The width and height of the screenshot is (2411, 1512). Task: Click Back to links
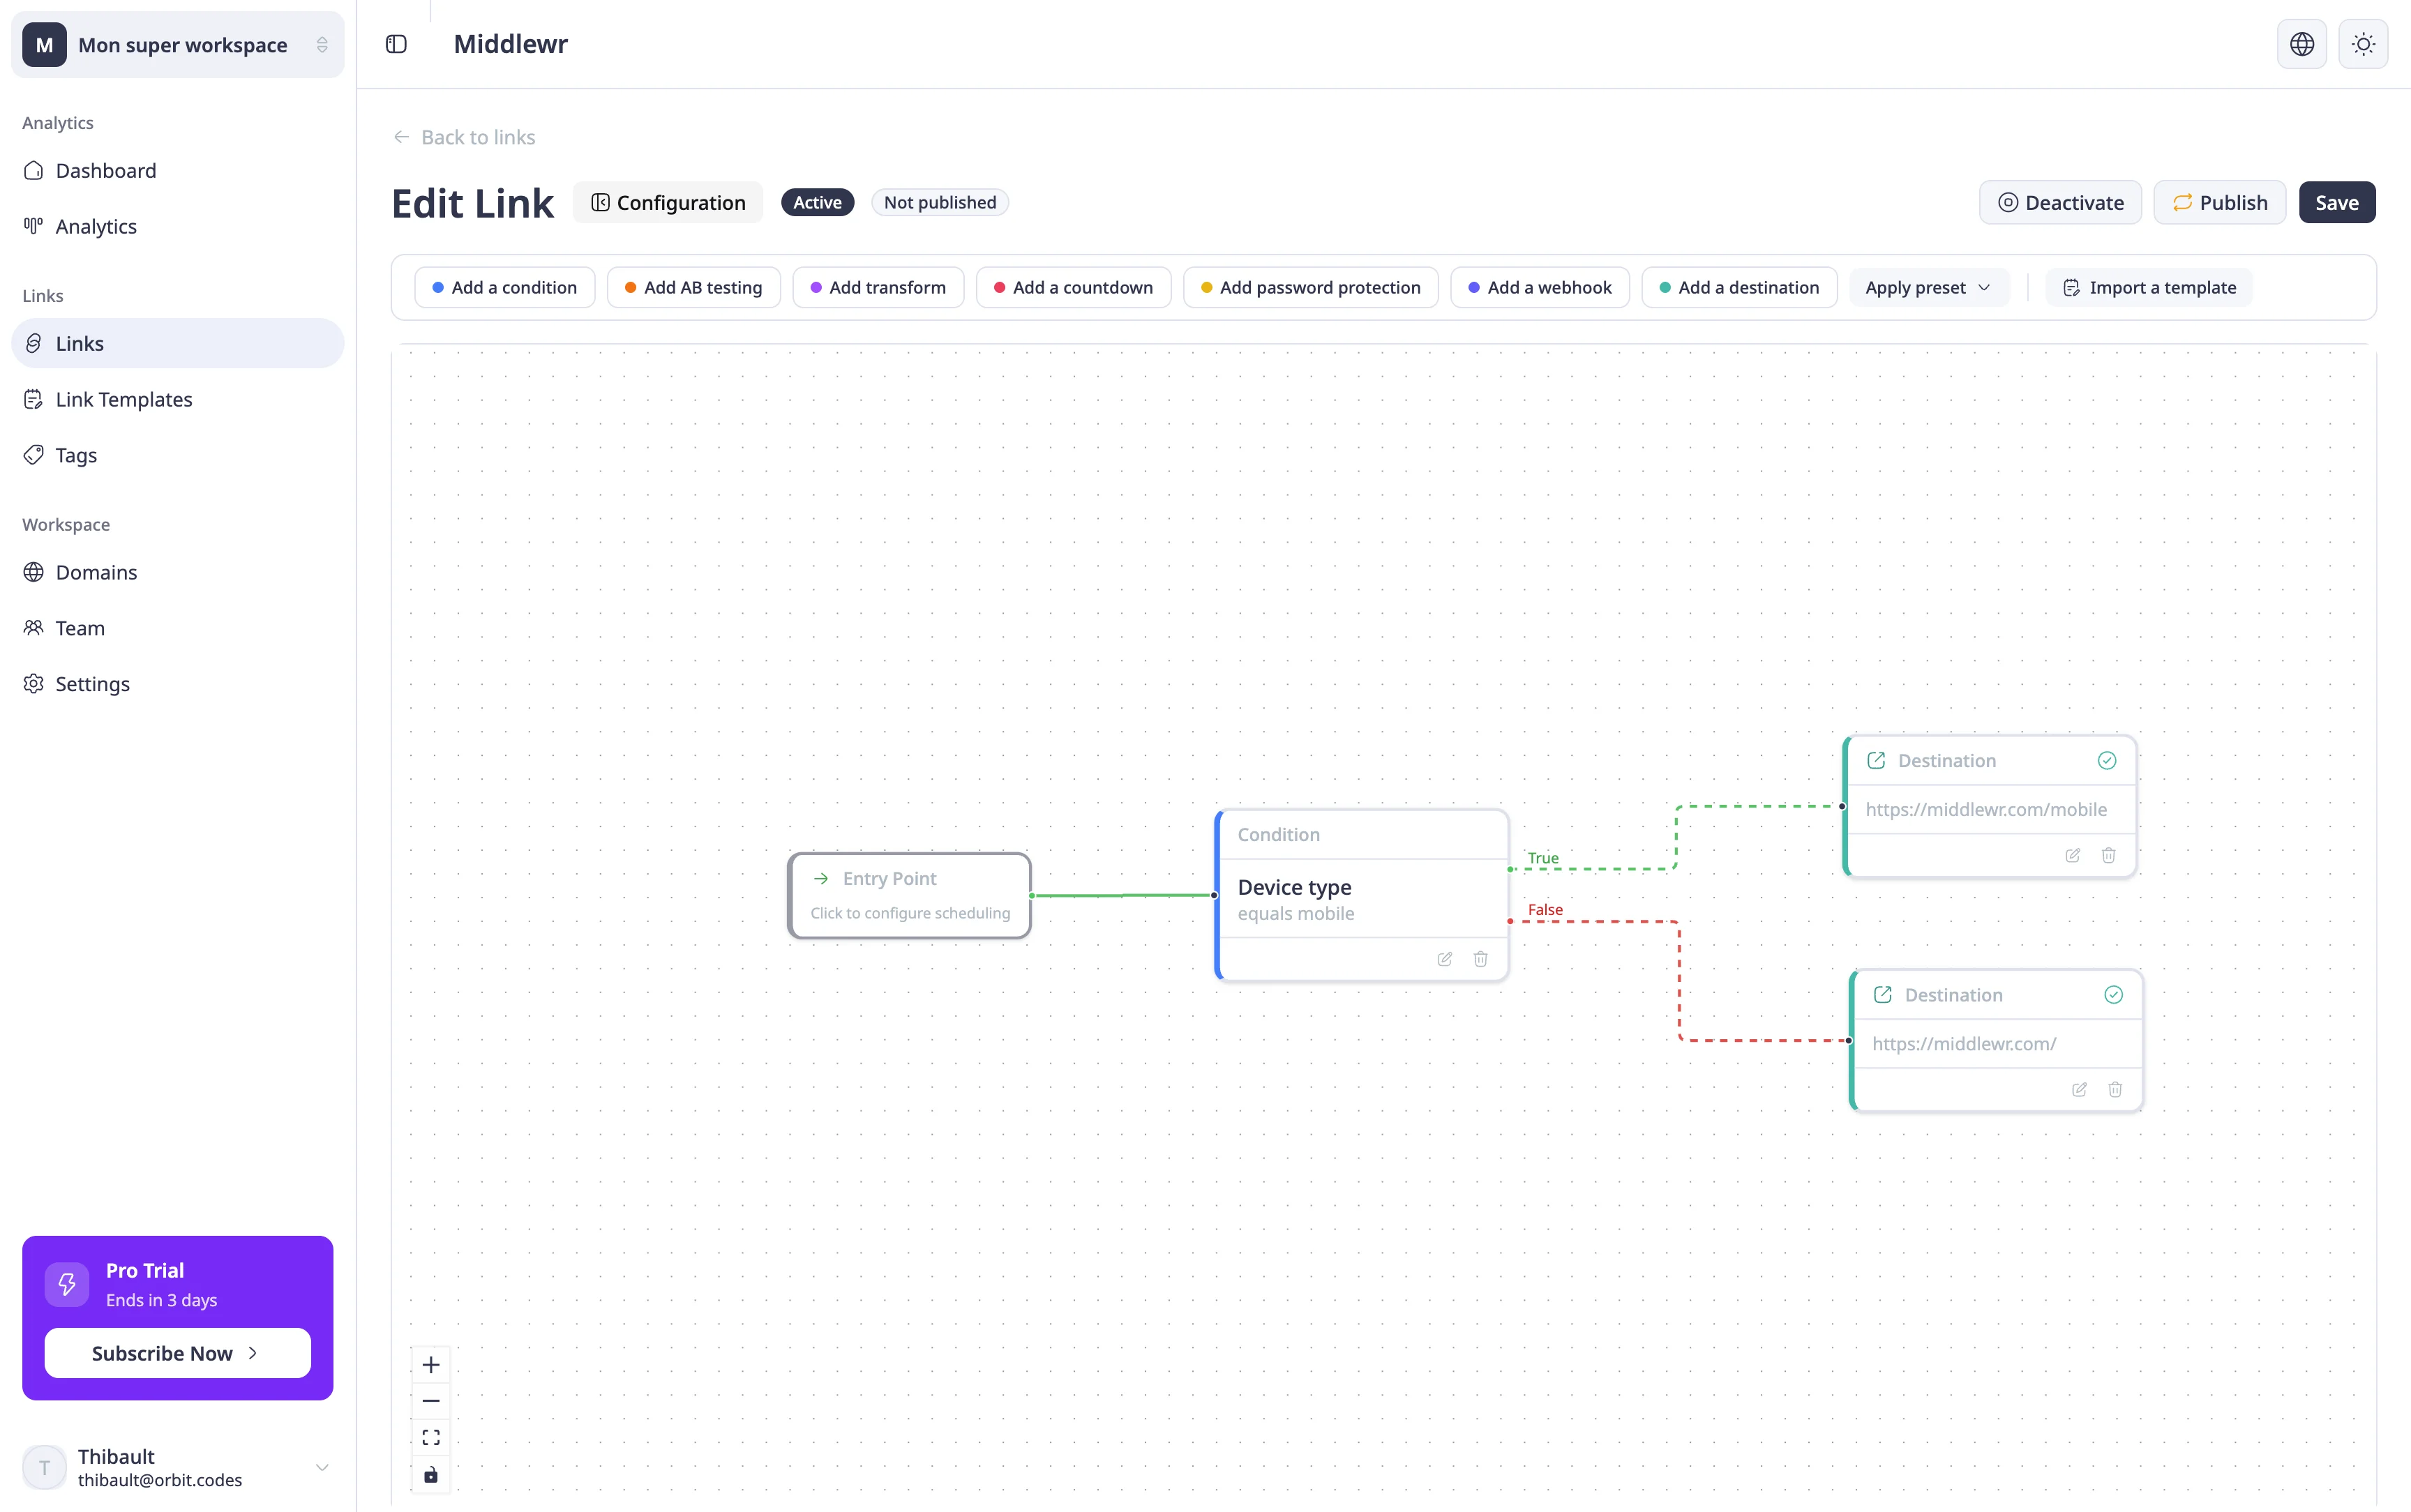(x=464, y=138)
